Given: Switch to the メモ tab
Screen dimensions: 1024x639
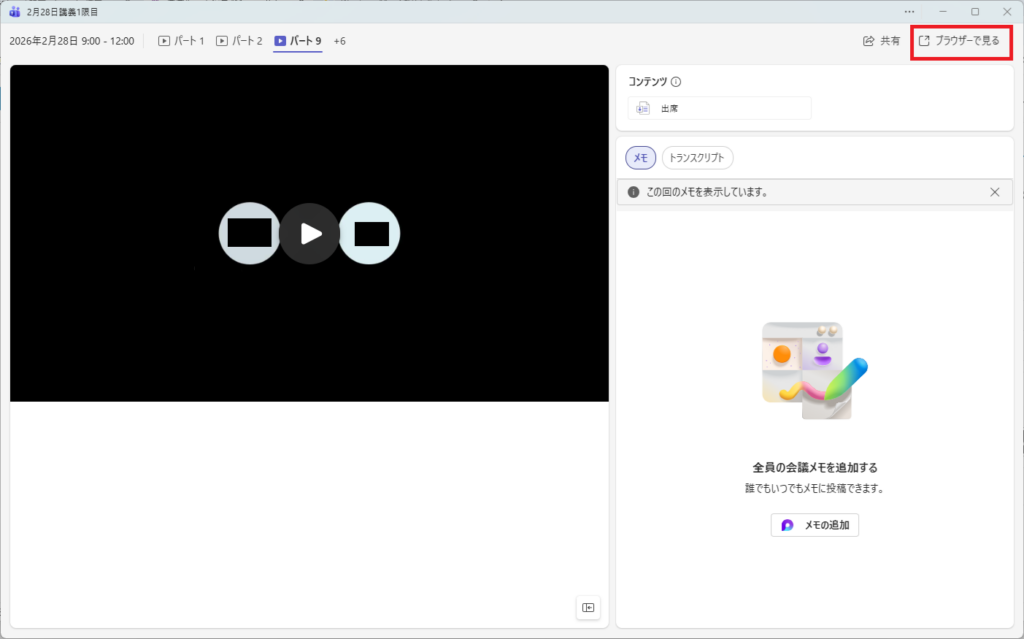Looking at the screenshot, I should [x=641, y=158].
